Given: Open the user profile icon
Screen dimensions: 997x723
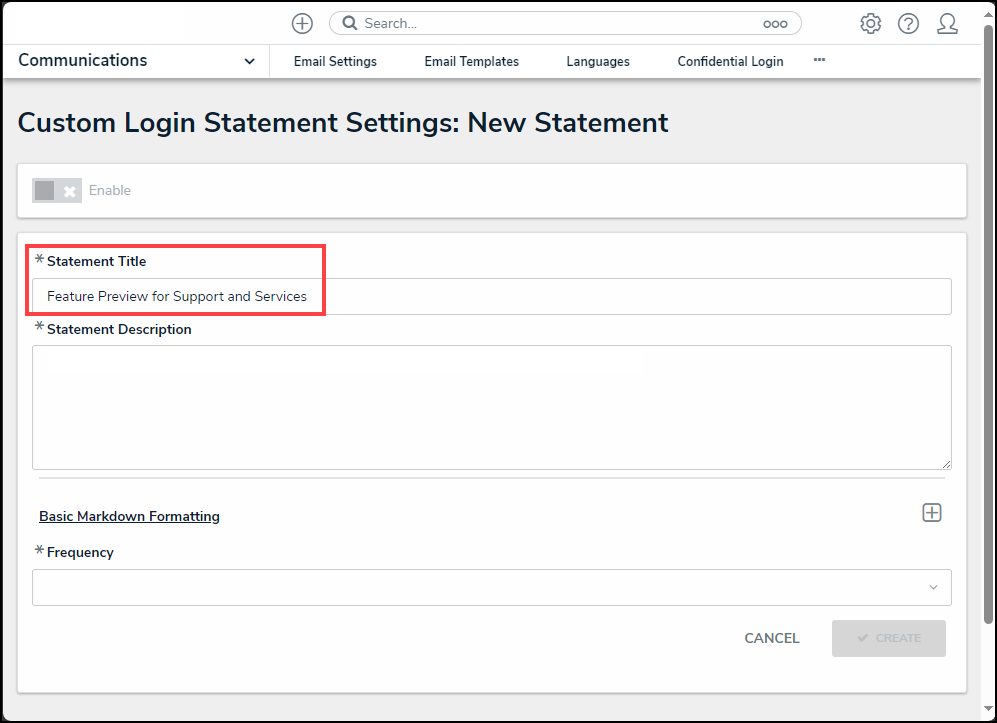Looking at the screenshot, I should tap(947, 24).
